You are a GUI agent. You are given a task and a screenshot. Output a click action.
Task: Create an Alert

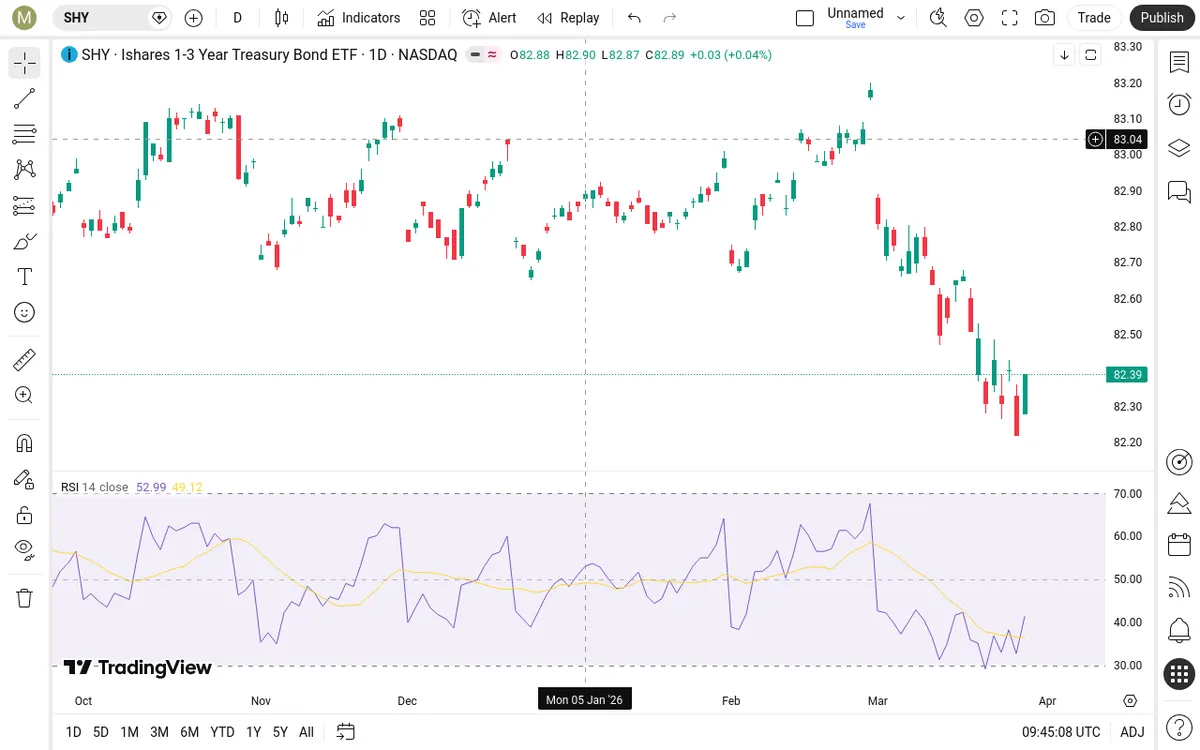tap(489, 18)
